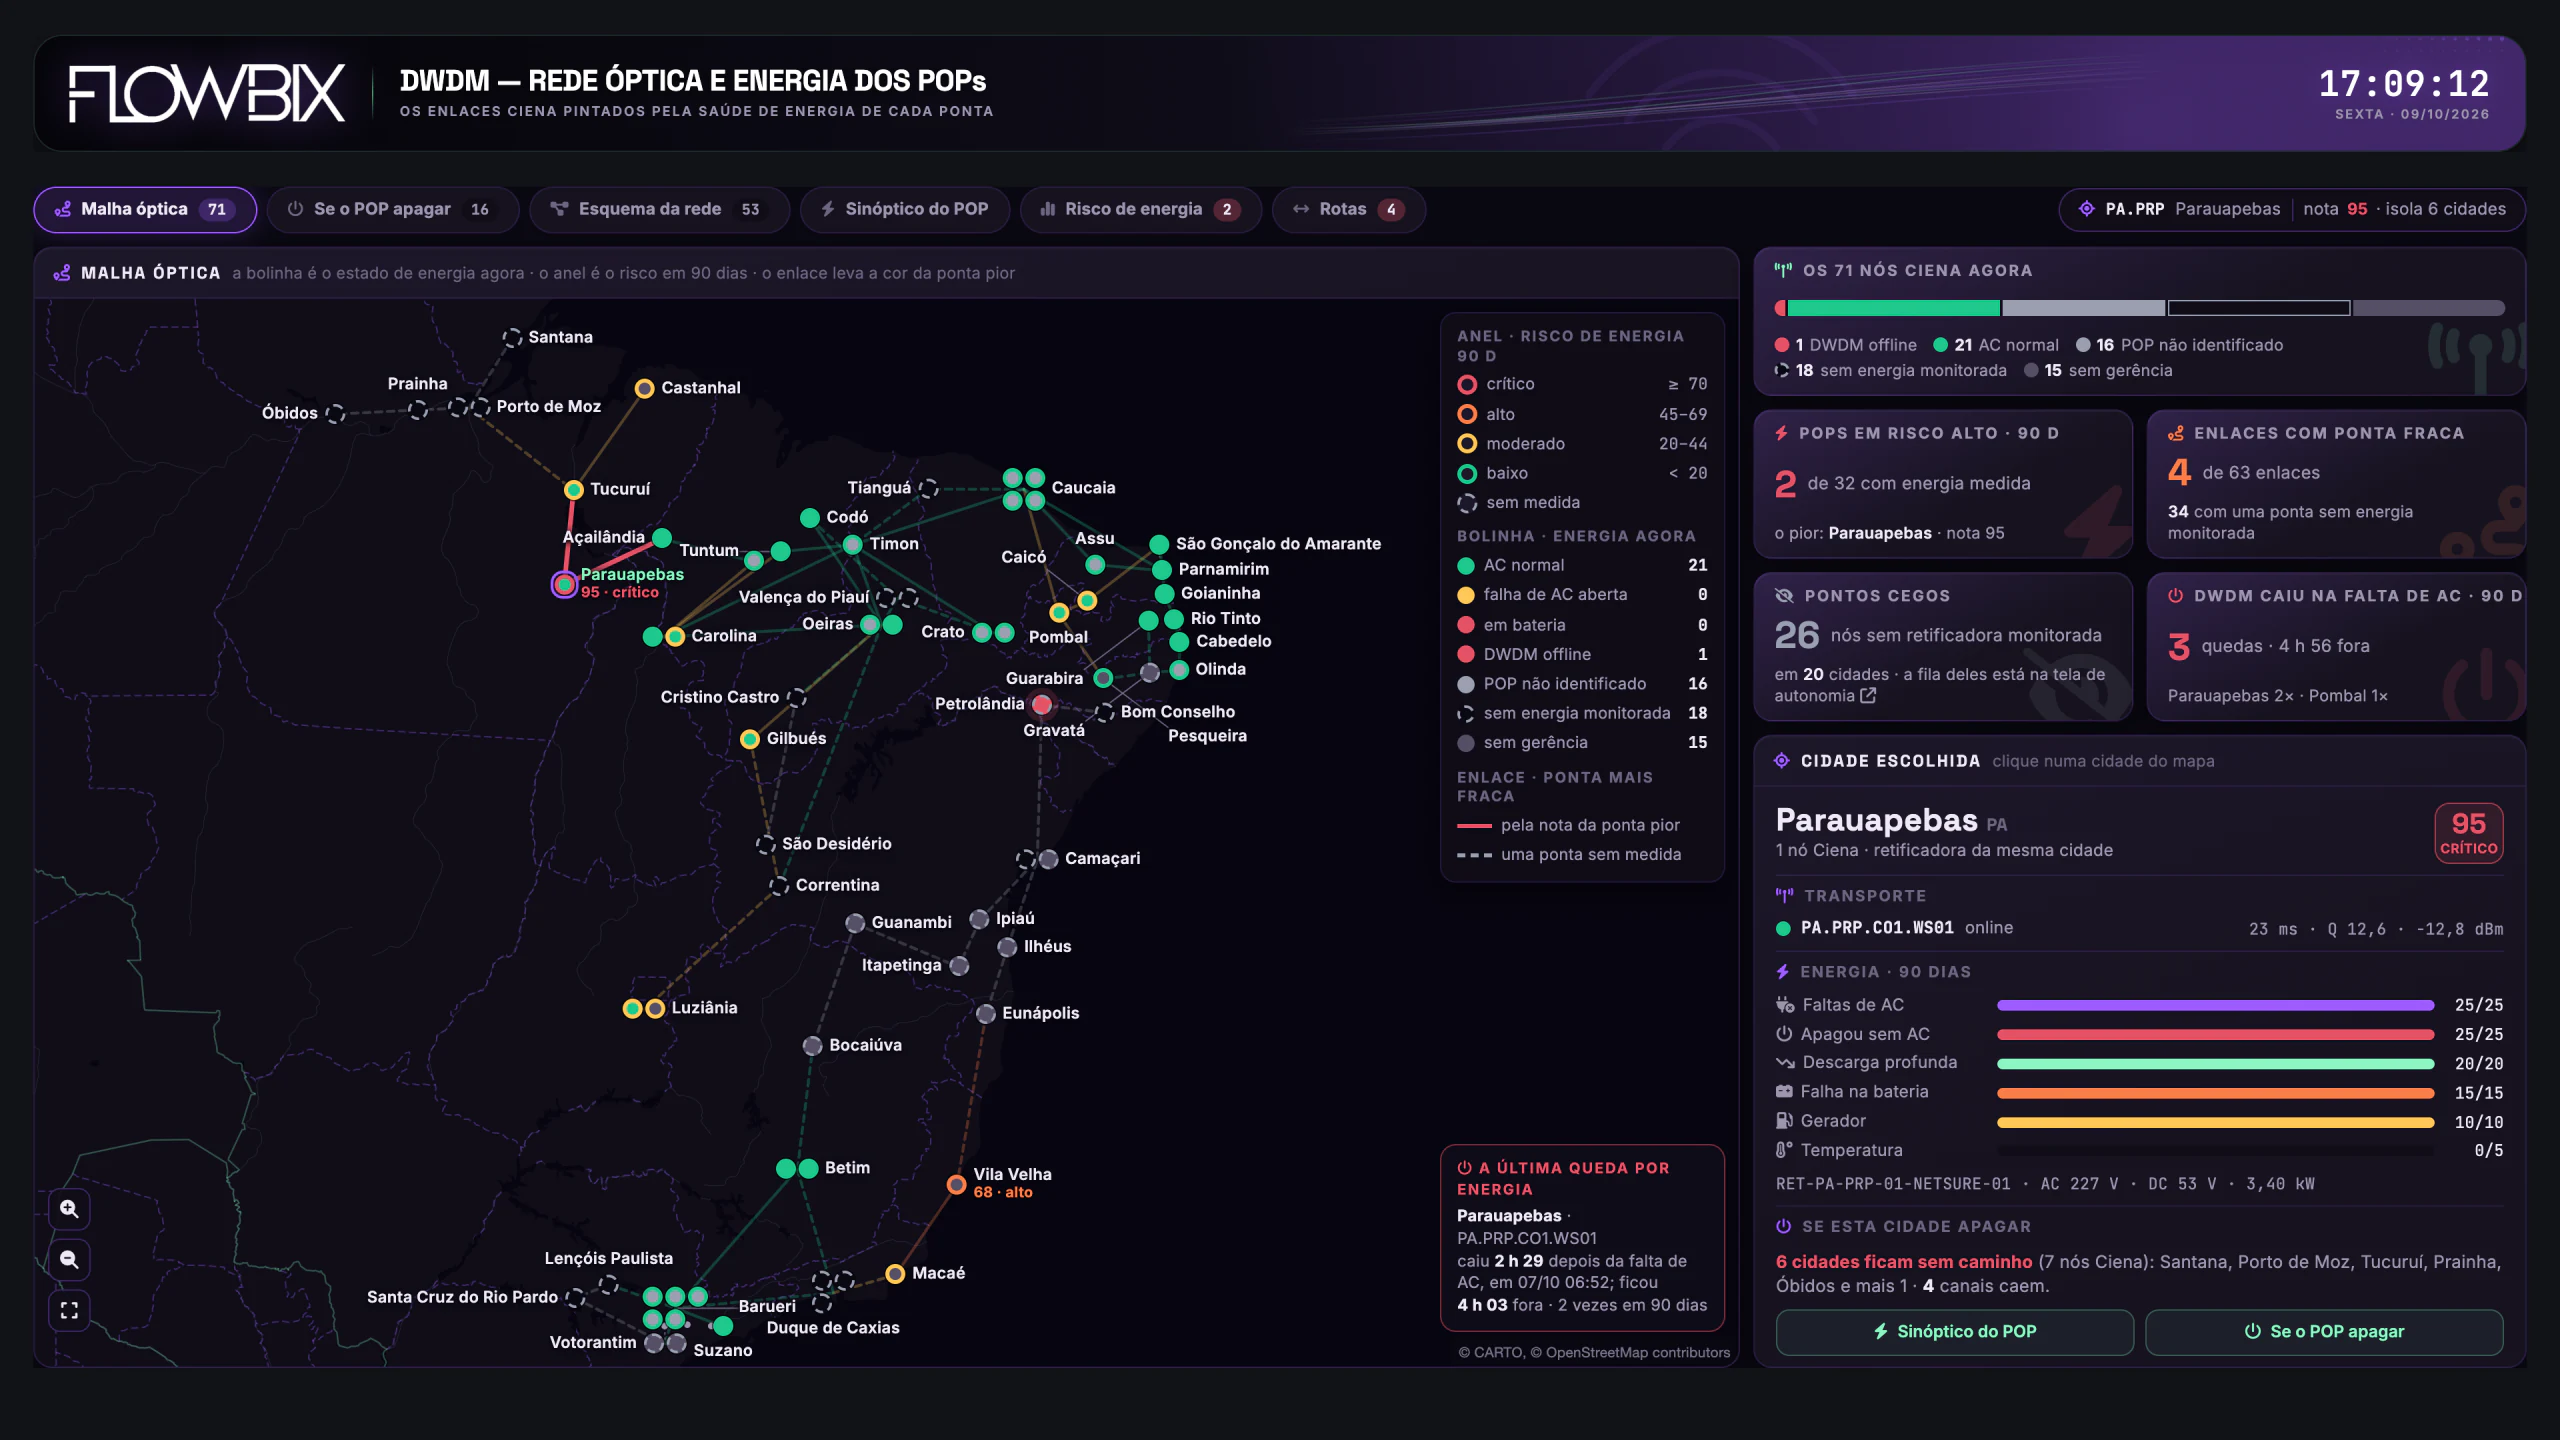Viewport: 2560px width, 1440px height.
Task: Click the AC normal legend row
Action: coord(1582,565)
